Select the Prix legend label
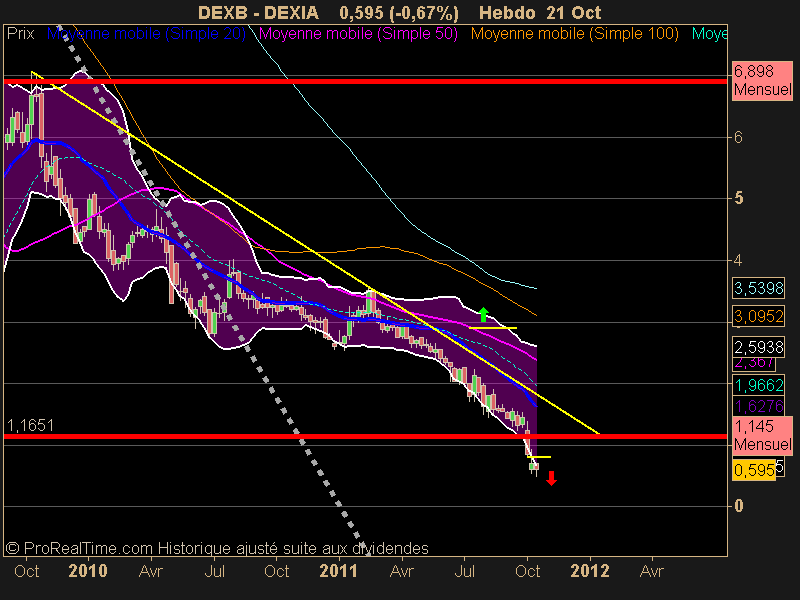Viewport: 800px width, 600px height. (x=20, y=34)
